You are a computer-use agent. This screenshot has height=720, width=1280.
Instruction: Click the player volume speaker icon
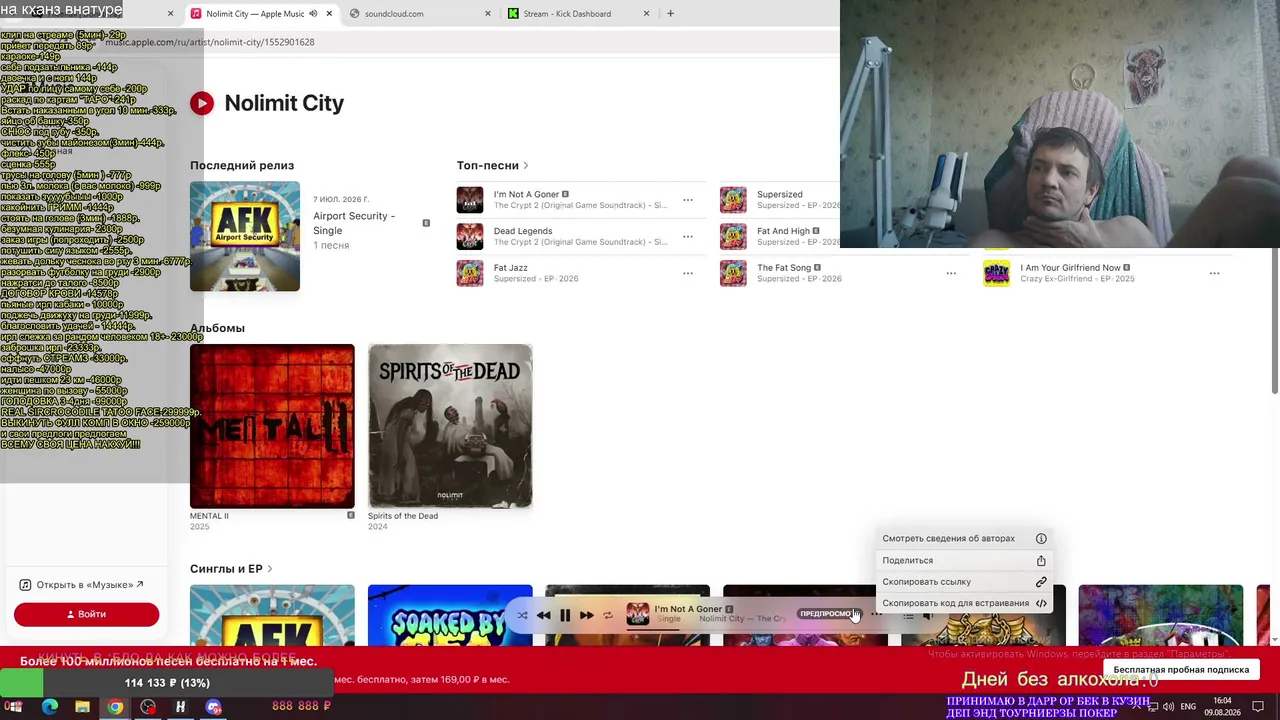pyautogui.click(x=928, y=616)
